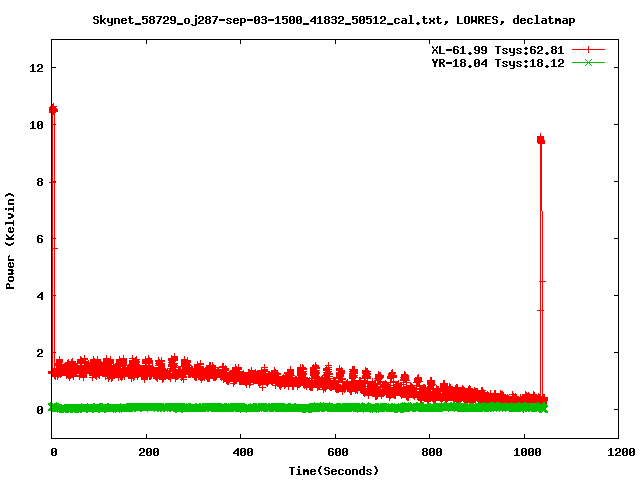The height and width of the screenshot is (480, 640).
Task: Click the 'Power (Kelvin)' y-axis label
Action: pos(10,241)
